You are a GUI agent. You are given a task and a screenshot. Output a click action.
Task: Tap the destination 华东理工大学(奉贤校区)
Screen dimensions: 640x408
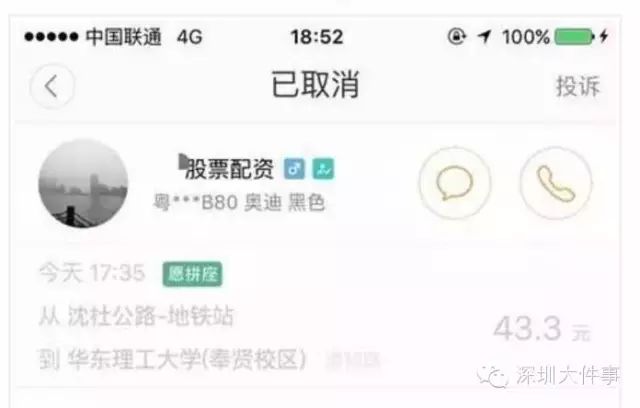tap(186, 359)
